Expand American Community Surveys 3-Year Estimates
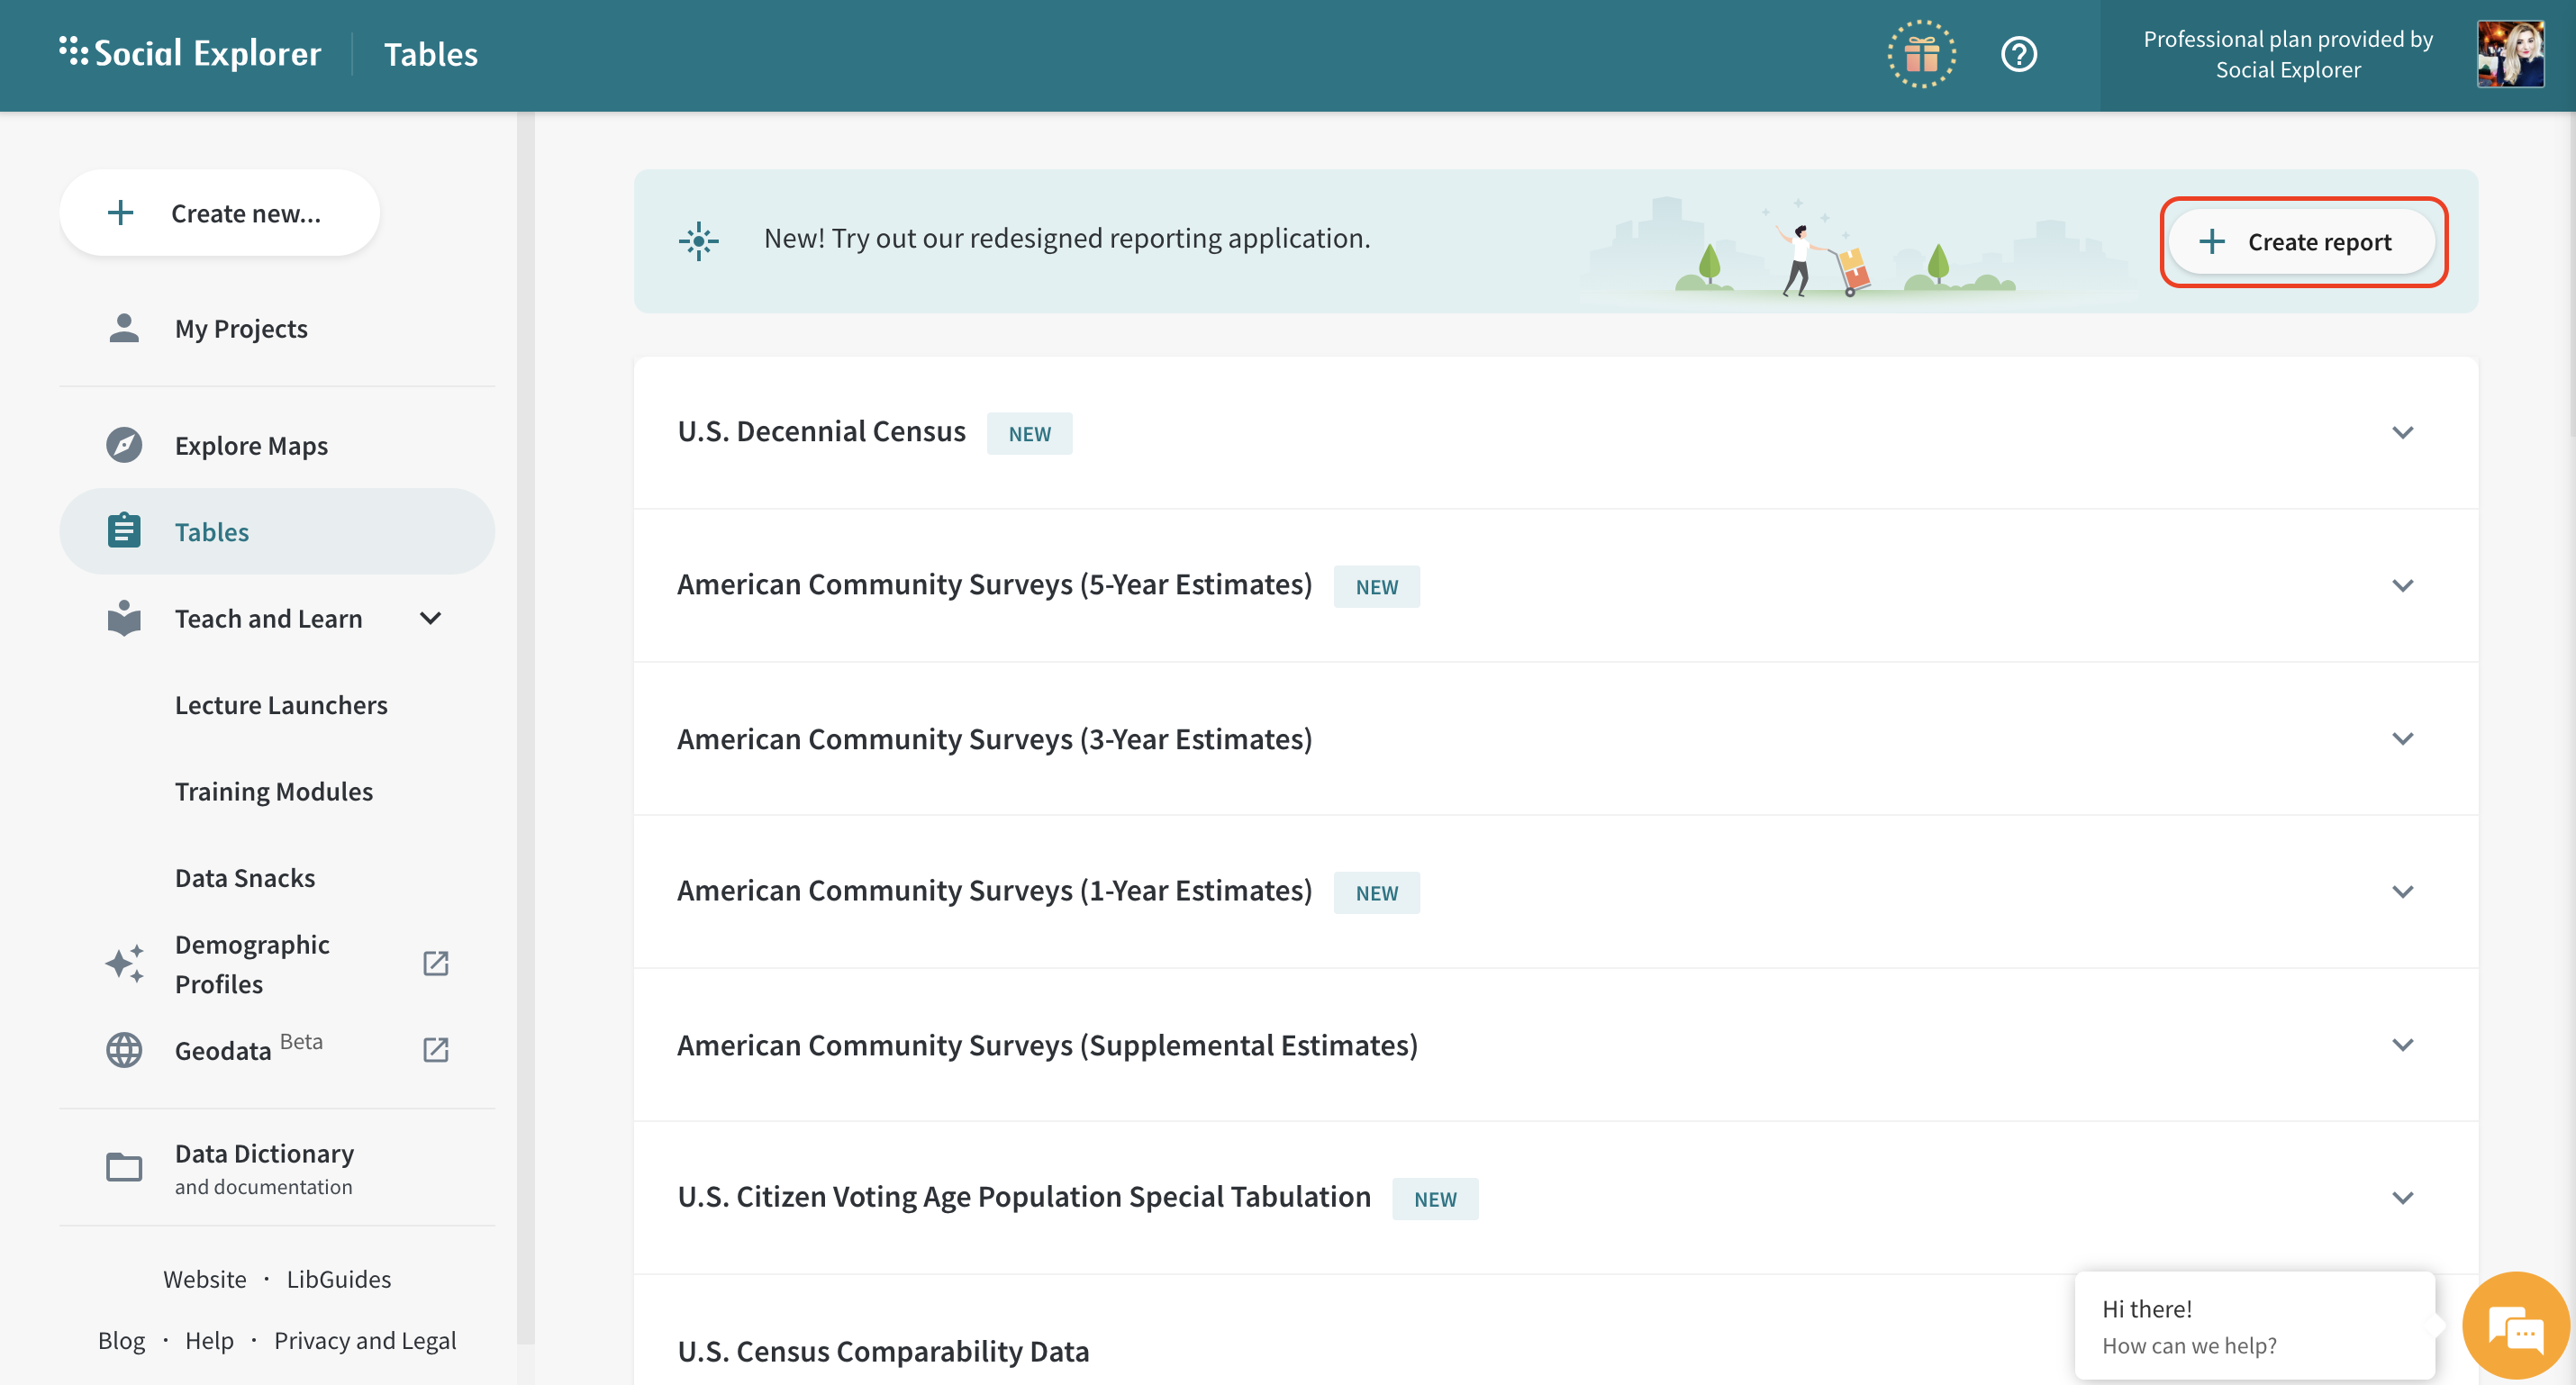Screen dimensions: 2576x1385 point(2402,738)
